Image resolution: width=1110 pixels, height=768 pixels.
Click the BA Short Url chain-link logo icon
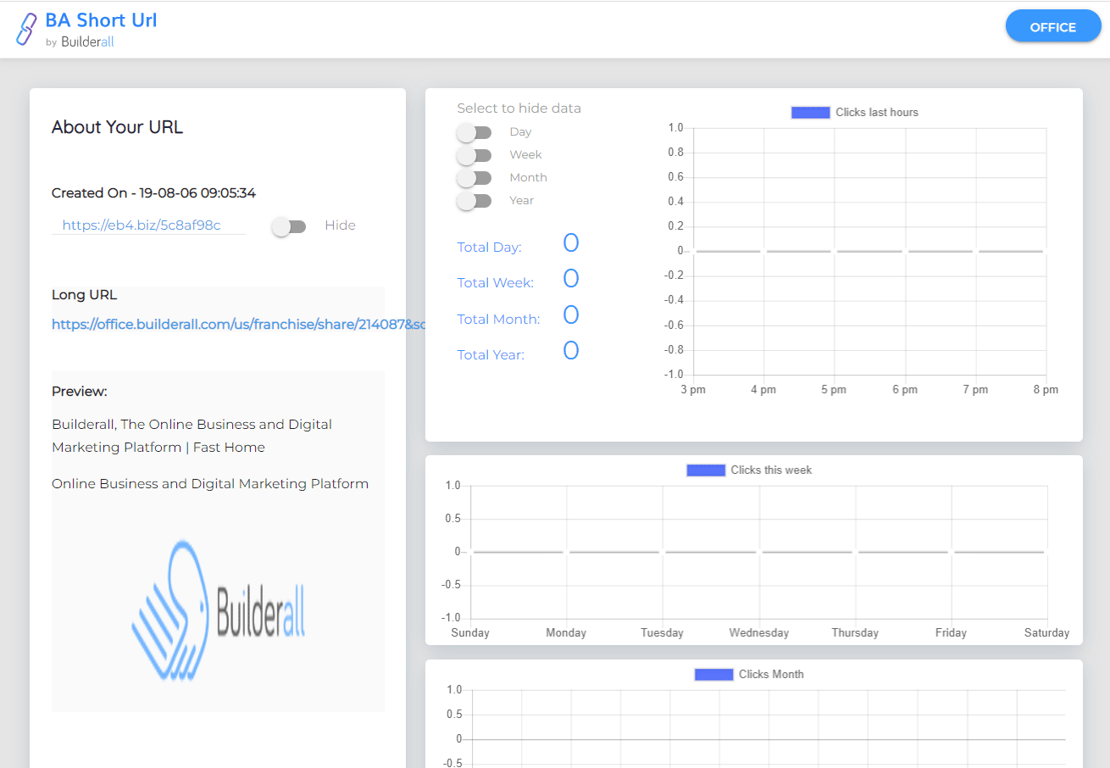[26, 30]
